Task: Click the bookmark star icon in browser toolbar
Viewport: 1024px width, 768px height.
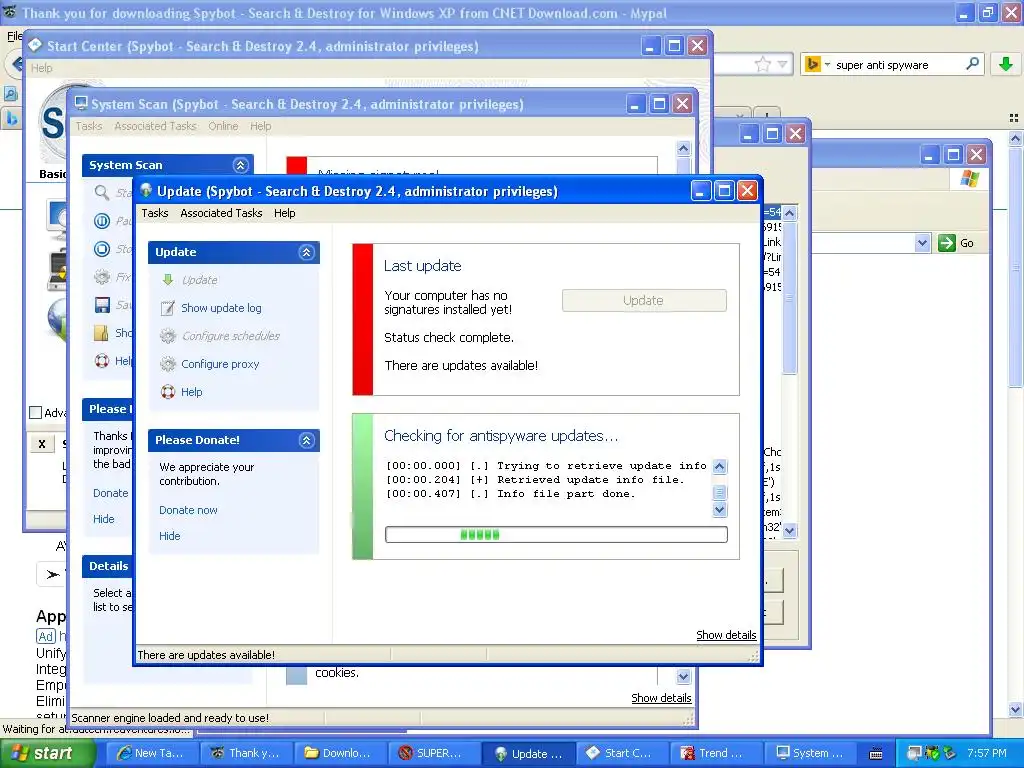Action: [762, 64]
